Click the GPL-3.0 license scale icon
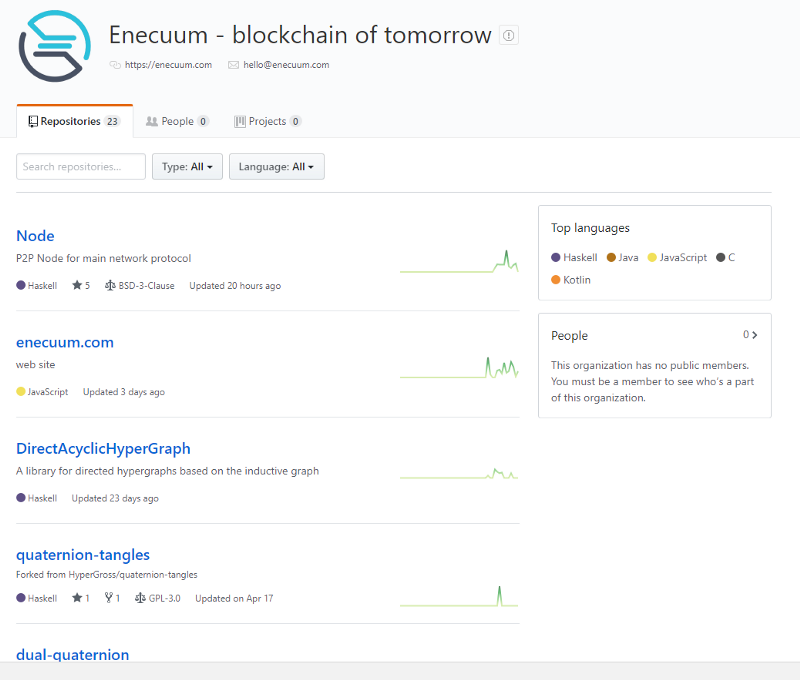Image resolution: width=800 pixels, height=680 pixels. tap(140, 597)
